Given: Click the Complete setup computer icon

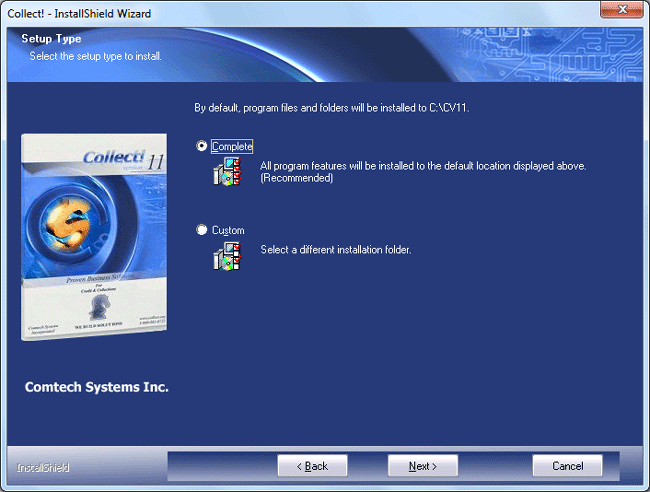Looking at the screenshot, I should tap(227, 172).
